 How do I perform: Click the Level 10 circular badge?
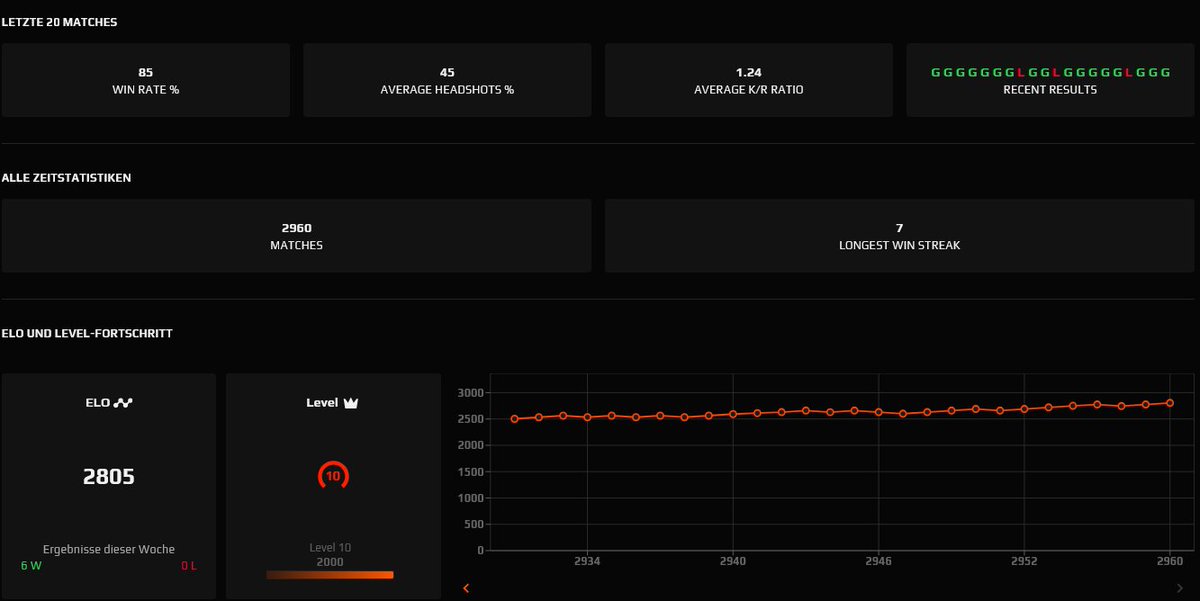333,476
